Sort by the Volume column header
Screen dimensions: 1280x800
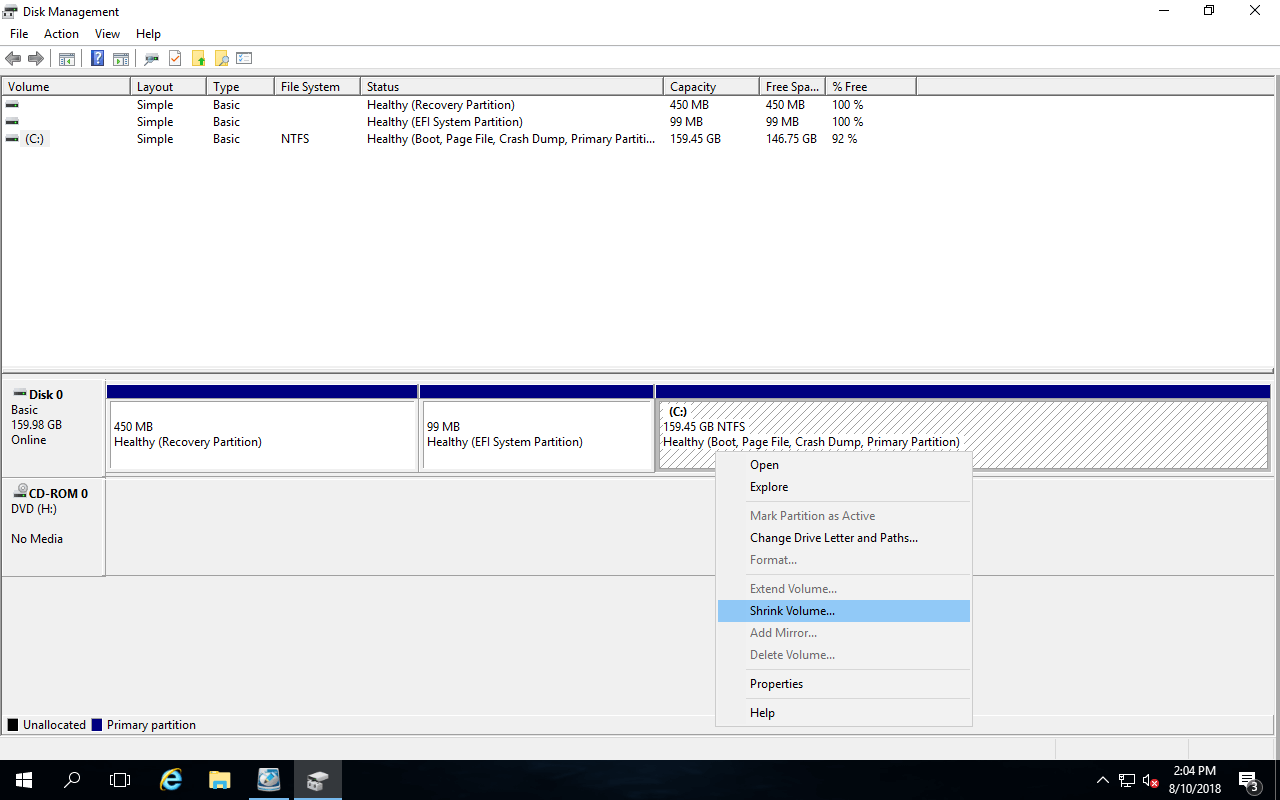tap(66, 87)
